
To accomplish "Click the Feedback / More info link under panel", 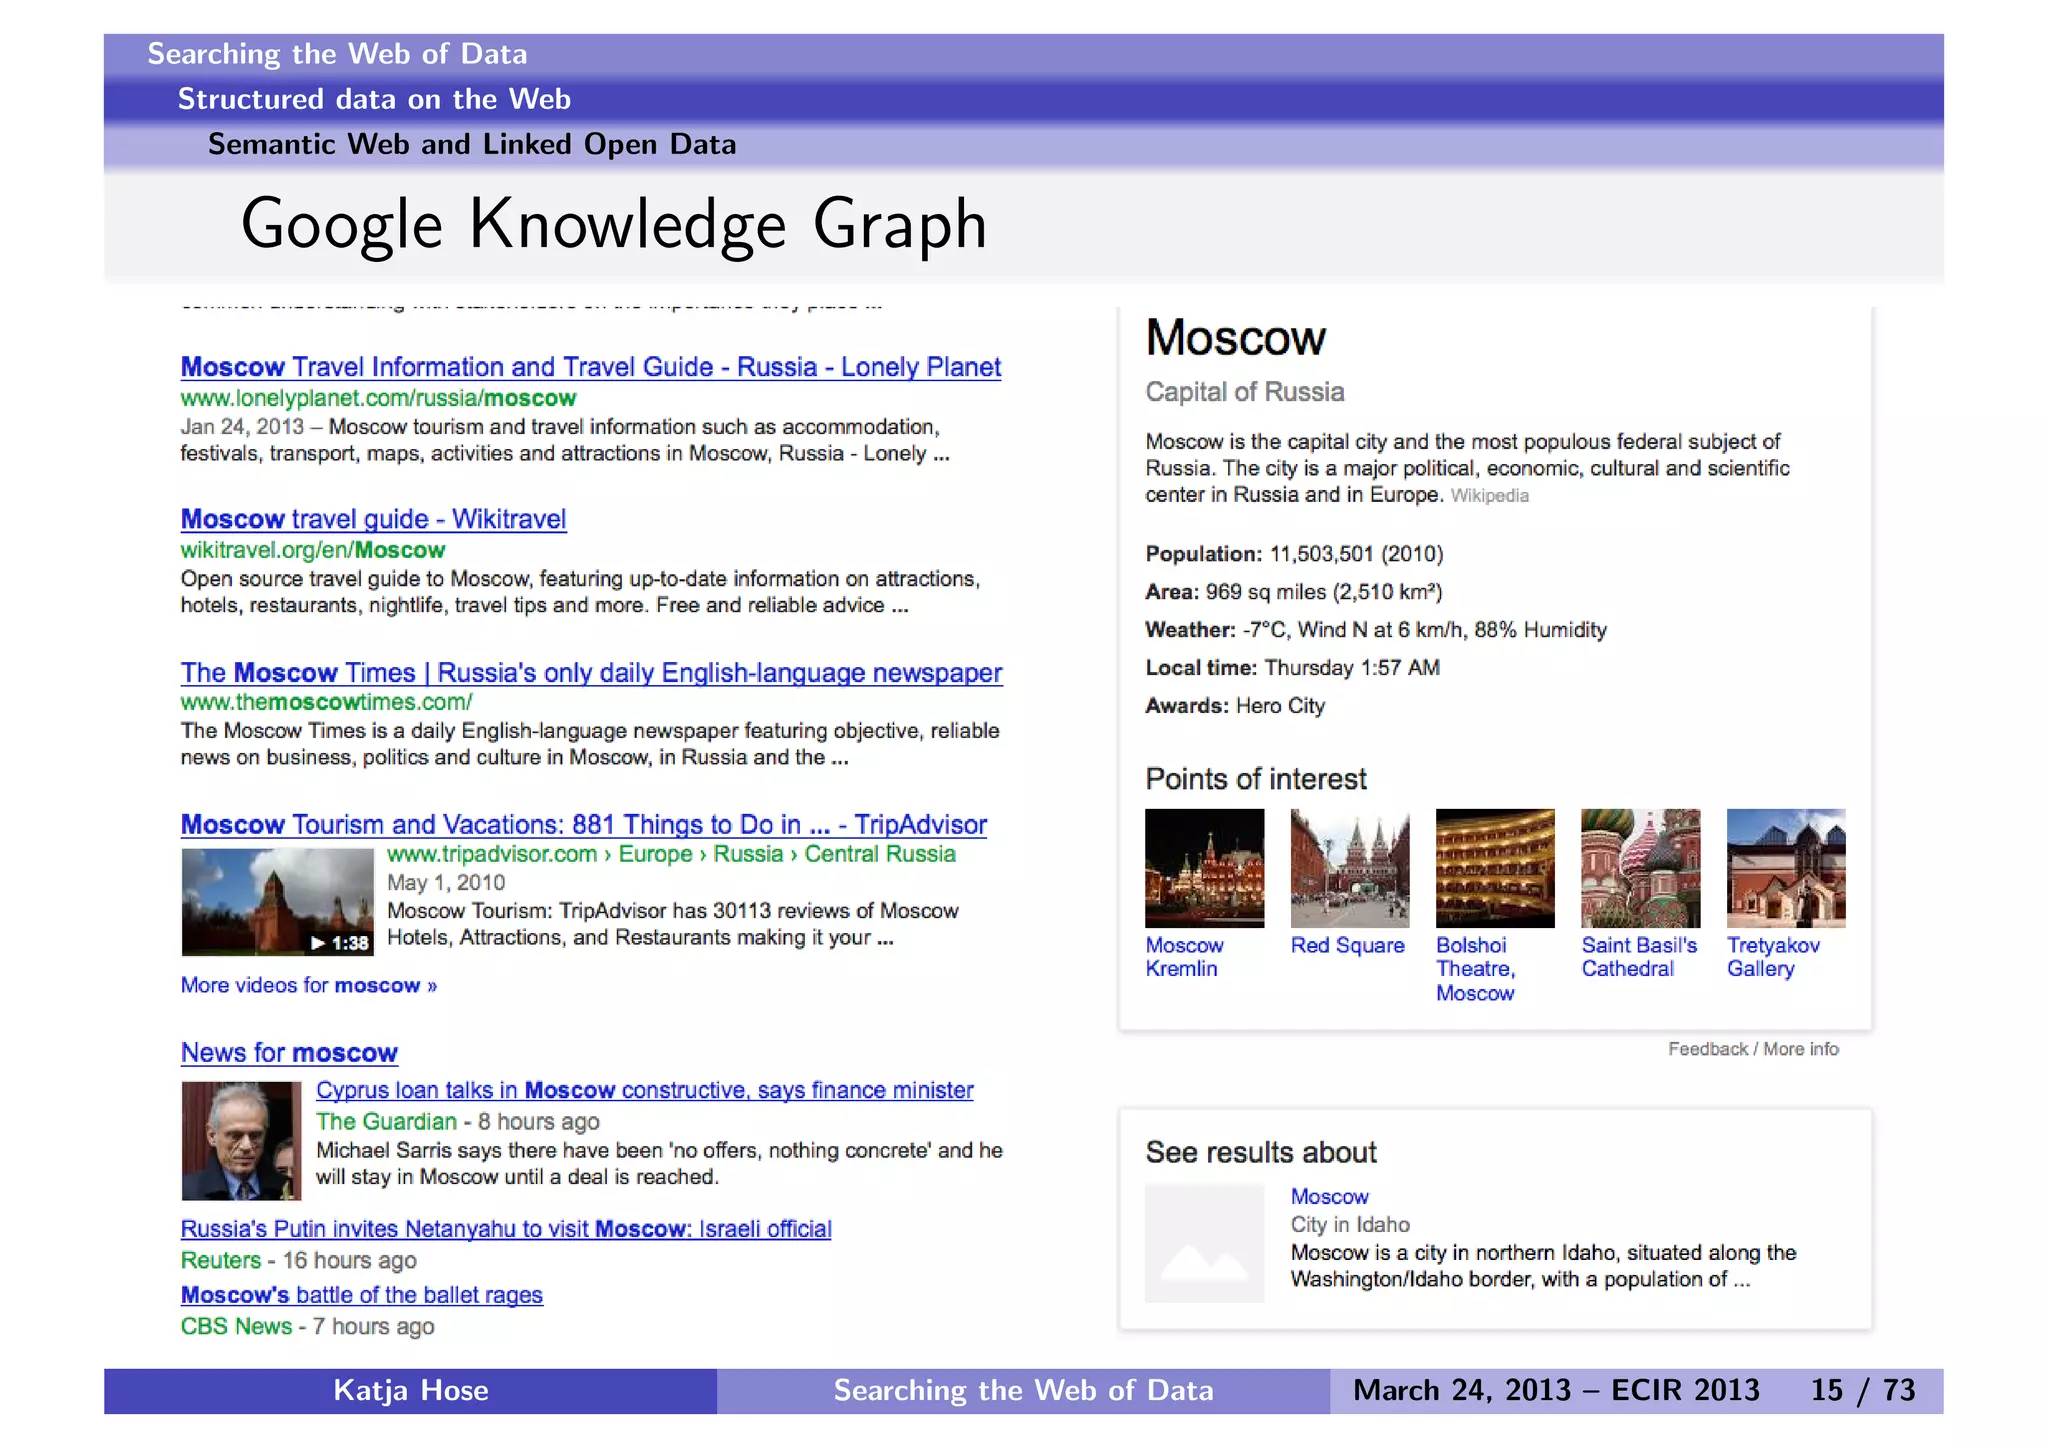I will pyautogui.click(x=1753, y=1049).
